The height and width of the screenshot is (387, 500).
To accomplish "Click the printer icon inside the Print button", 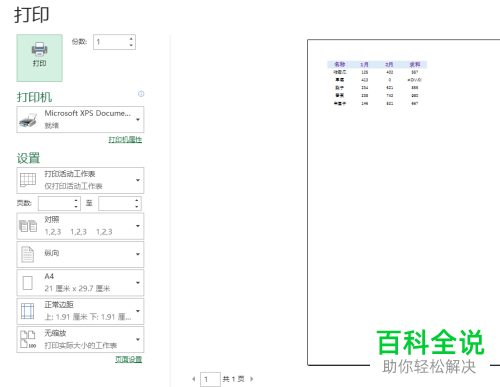I will pyautogui.click(x=40, y=49).
